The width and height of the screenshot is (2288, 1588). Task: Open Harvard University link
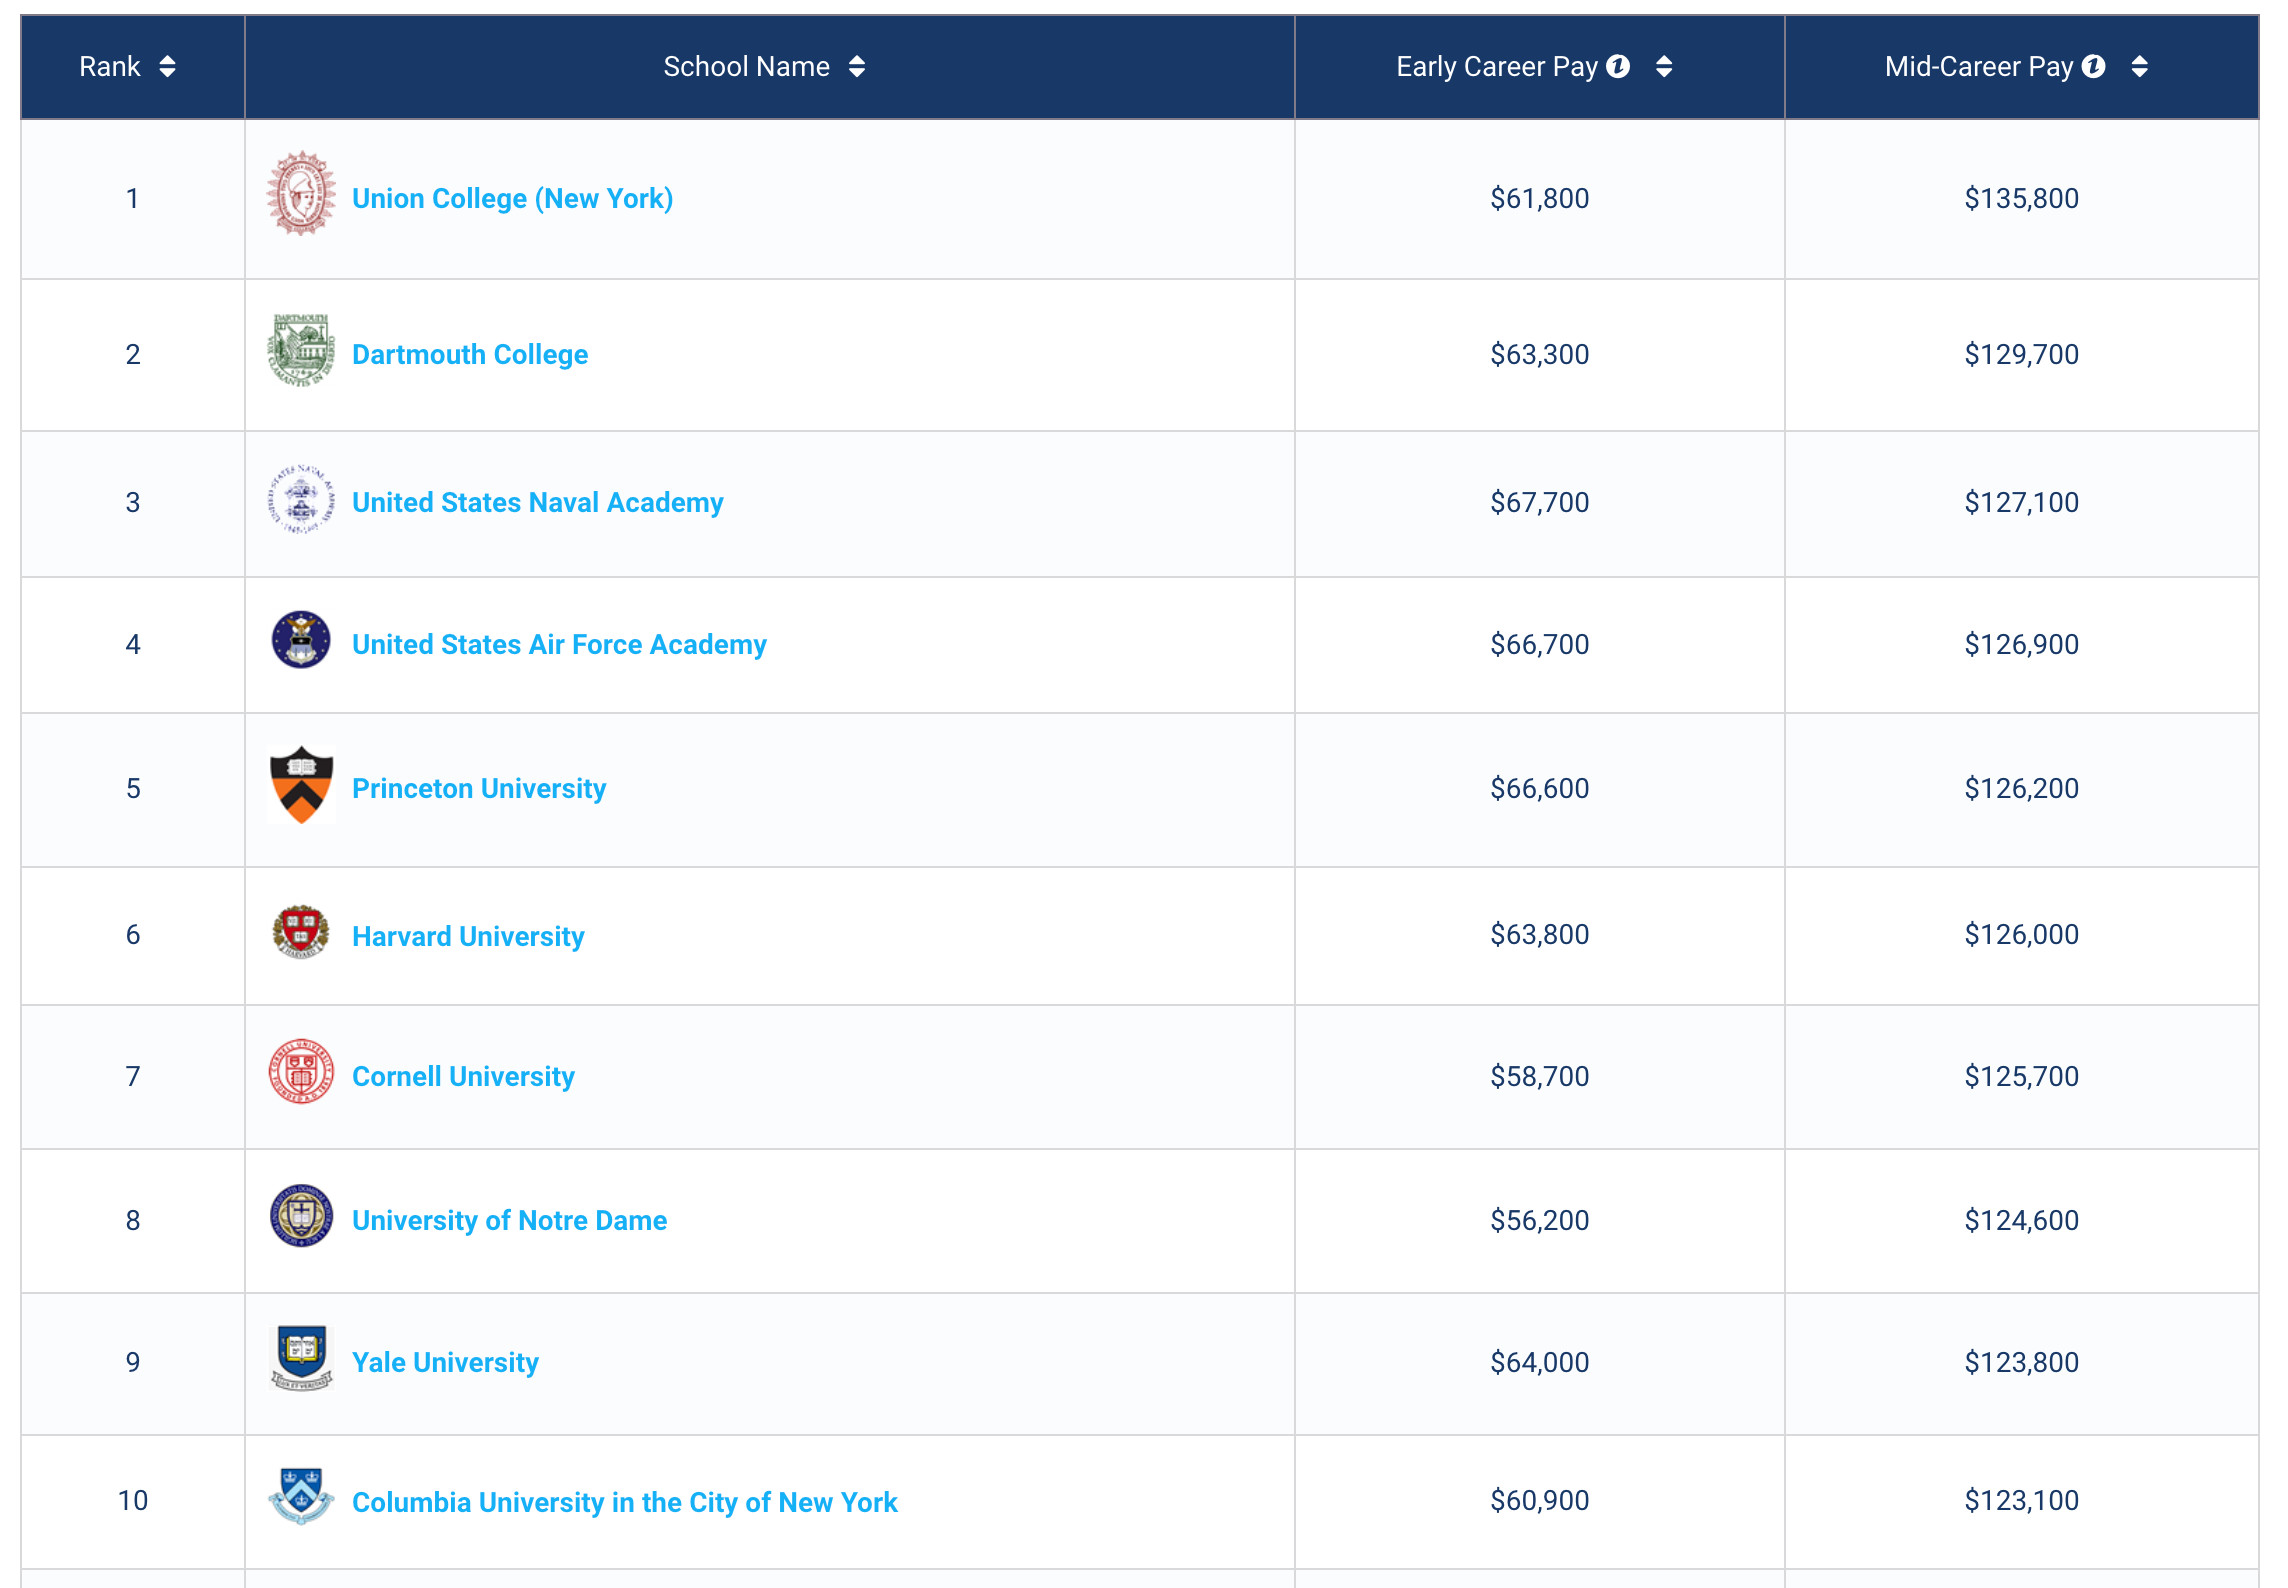pyautogui.click(x=468, y=937)
